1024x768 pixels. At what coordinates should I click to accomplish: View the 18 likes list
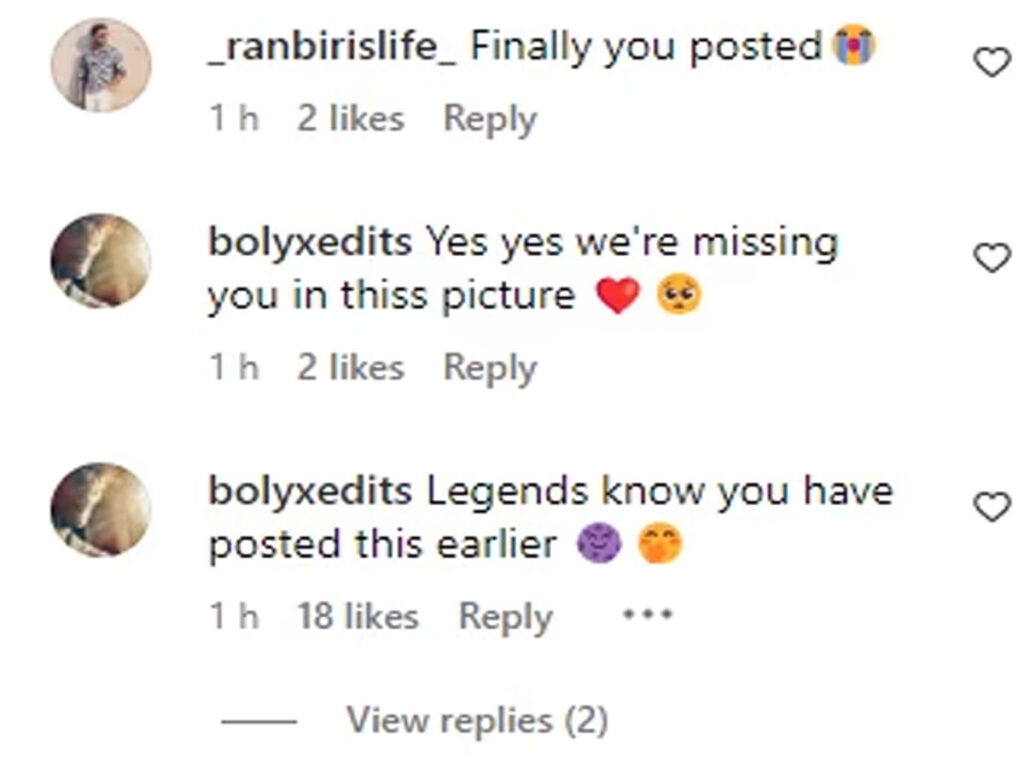[358, 616]
